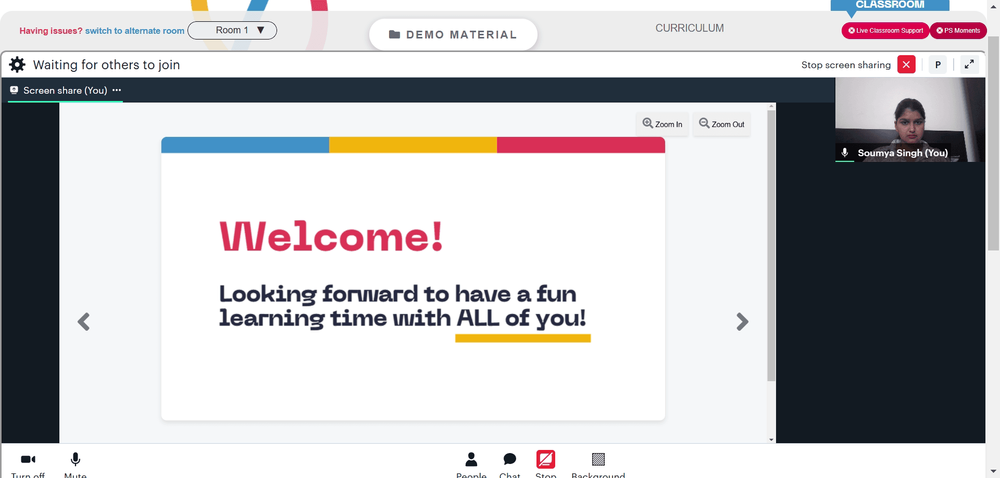
Task: Open Background effects option
Action: click(x=598, y=465)
